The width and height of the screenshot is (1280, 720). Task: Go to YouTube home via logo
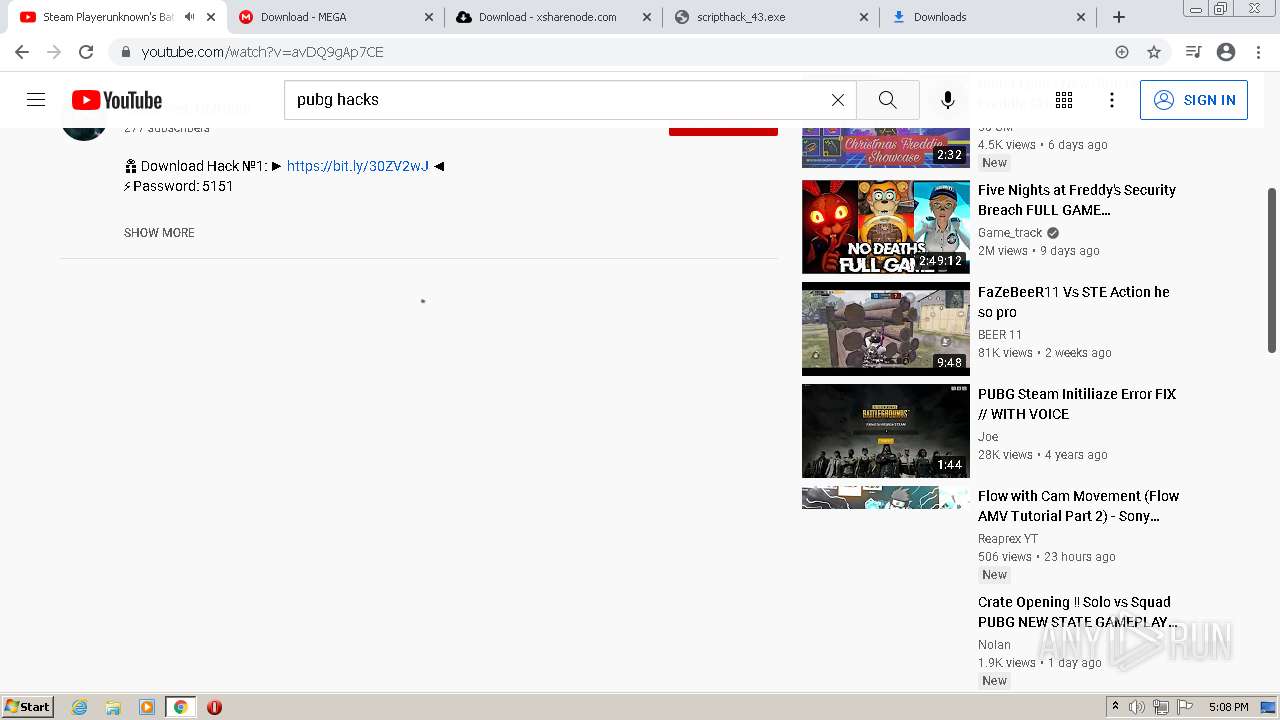(x=117, y=100)
